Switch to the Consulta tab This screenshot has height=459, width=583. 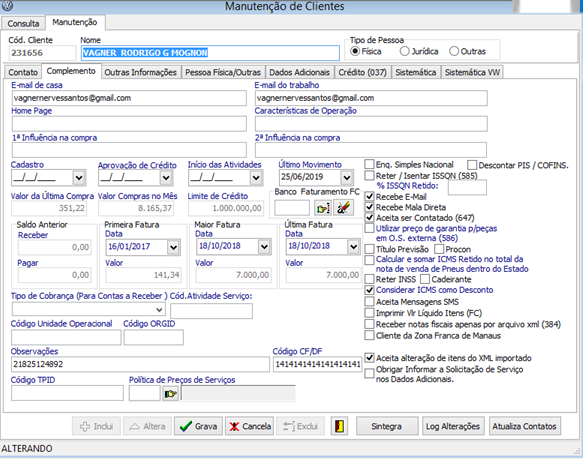tap(23, 23)
